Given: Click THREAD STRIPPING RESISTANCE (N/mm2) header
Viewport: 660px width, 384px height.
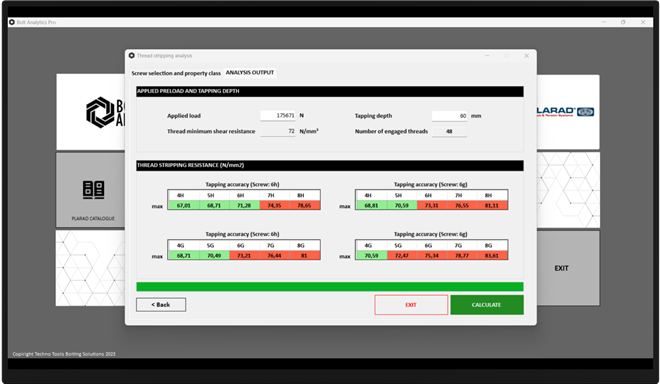Looking at the screenshot, I should coord(330,165).
